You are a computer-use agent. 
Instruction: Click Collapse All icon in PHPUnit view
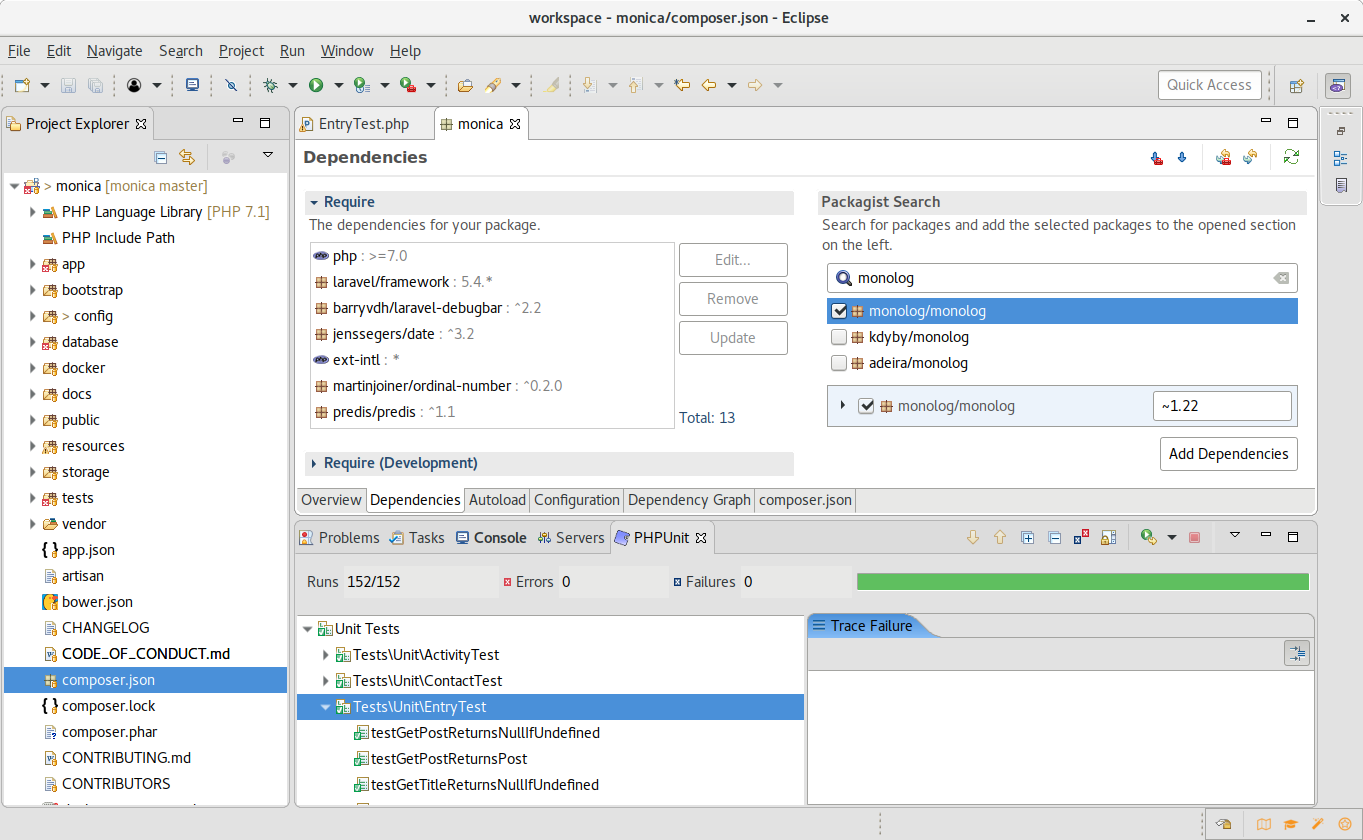click(x=1054, y=538)
